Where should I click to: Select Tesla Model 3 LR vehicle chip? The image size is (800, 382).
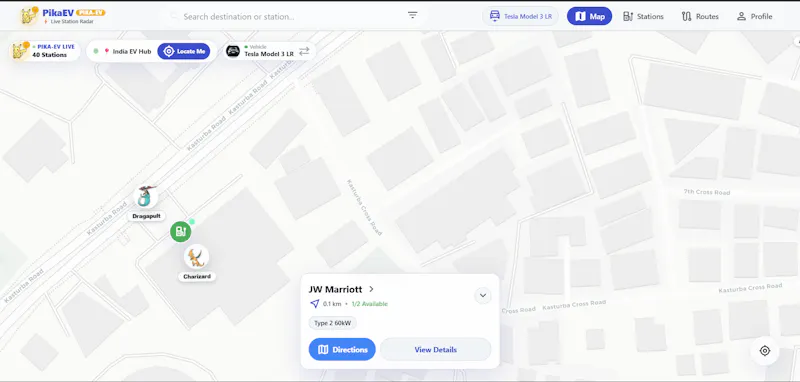point(520,16)
